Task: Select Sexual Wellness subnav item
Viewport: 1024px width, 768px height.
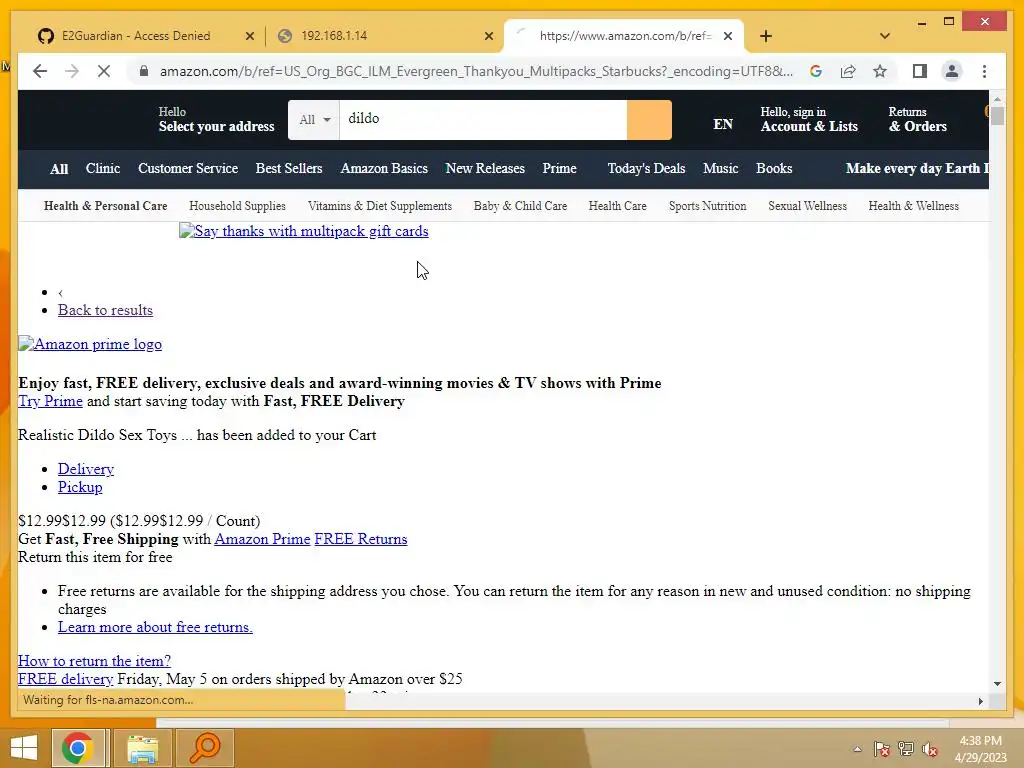Action: [807, 206]
